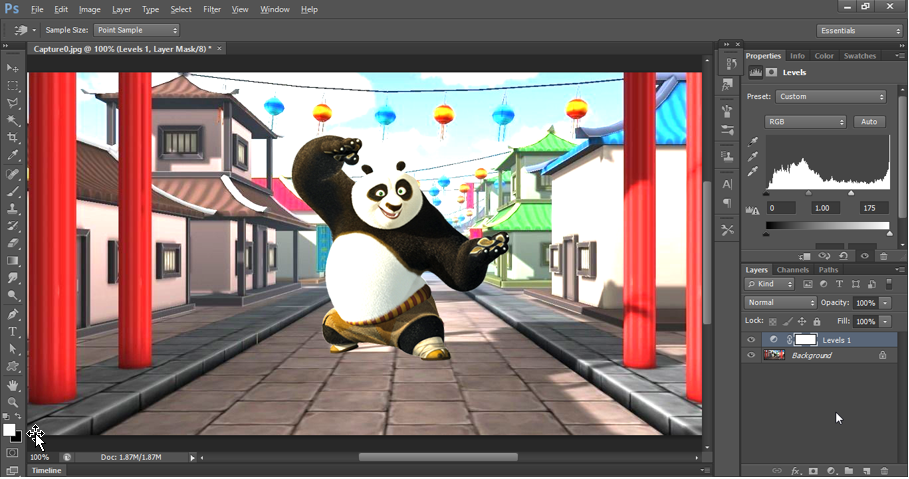Toggle lock transparent pixels
Screen dimensions: 909x479
(x=772, y=321)
